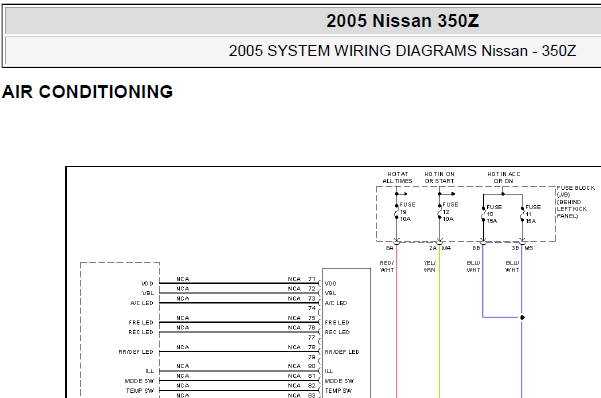Click 'FRE LED' inside the dashed-outline component
601x398 pixels.
point(141,323)
